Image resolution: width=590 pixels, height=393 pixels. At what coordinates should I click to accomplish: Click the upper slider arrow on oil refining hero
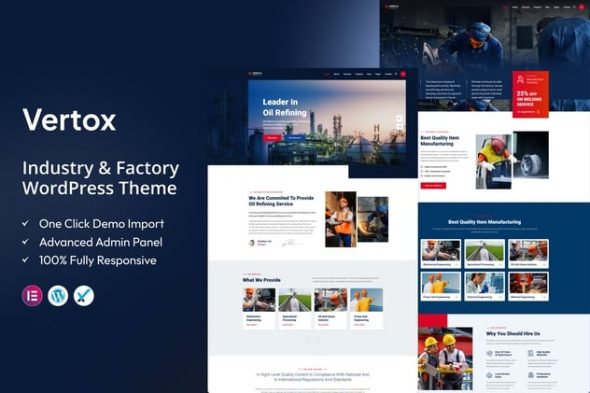point(400,119)
